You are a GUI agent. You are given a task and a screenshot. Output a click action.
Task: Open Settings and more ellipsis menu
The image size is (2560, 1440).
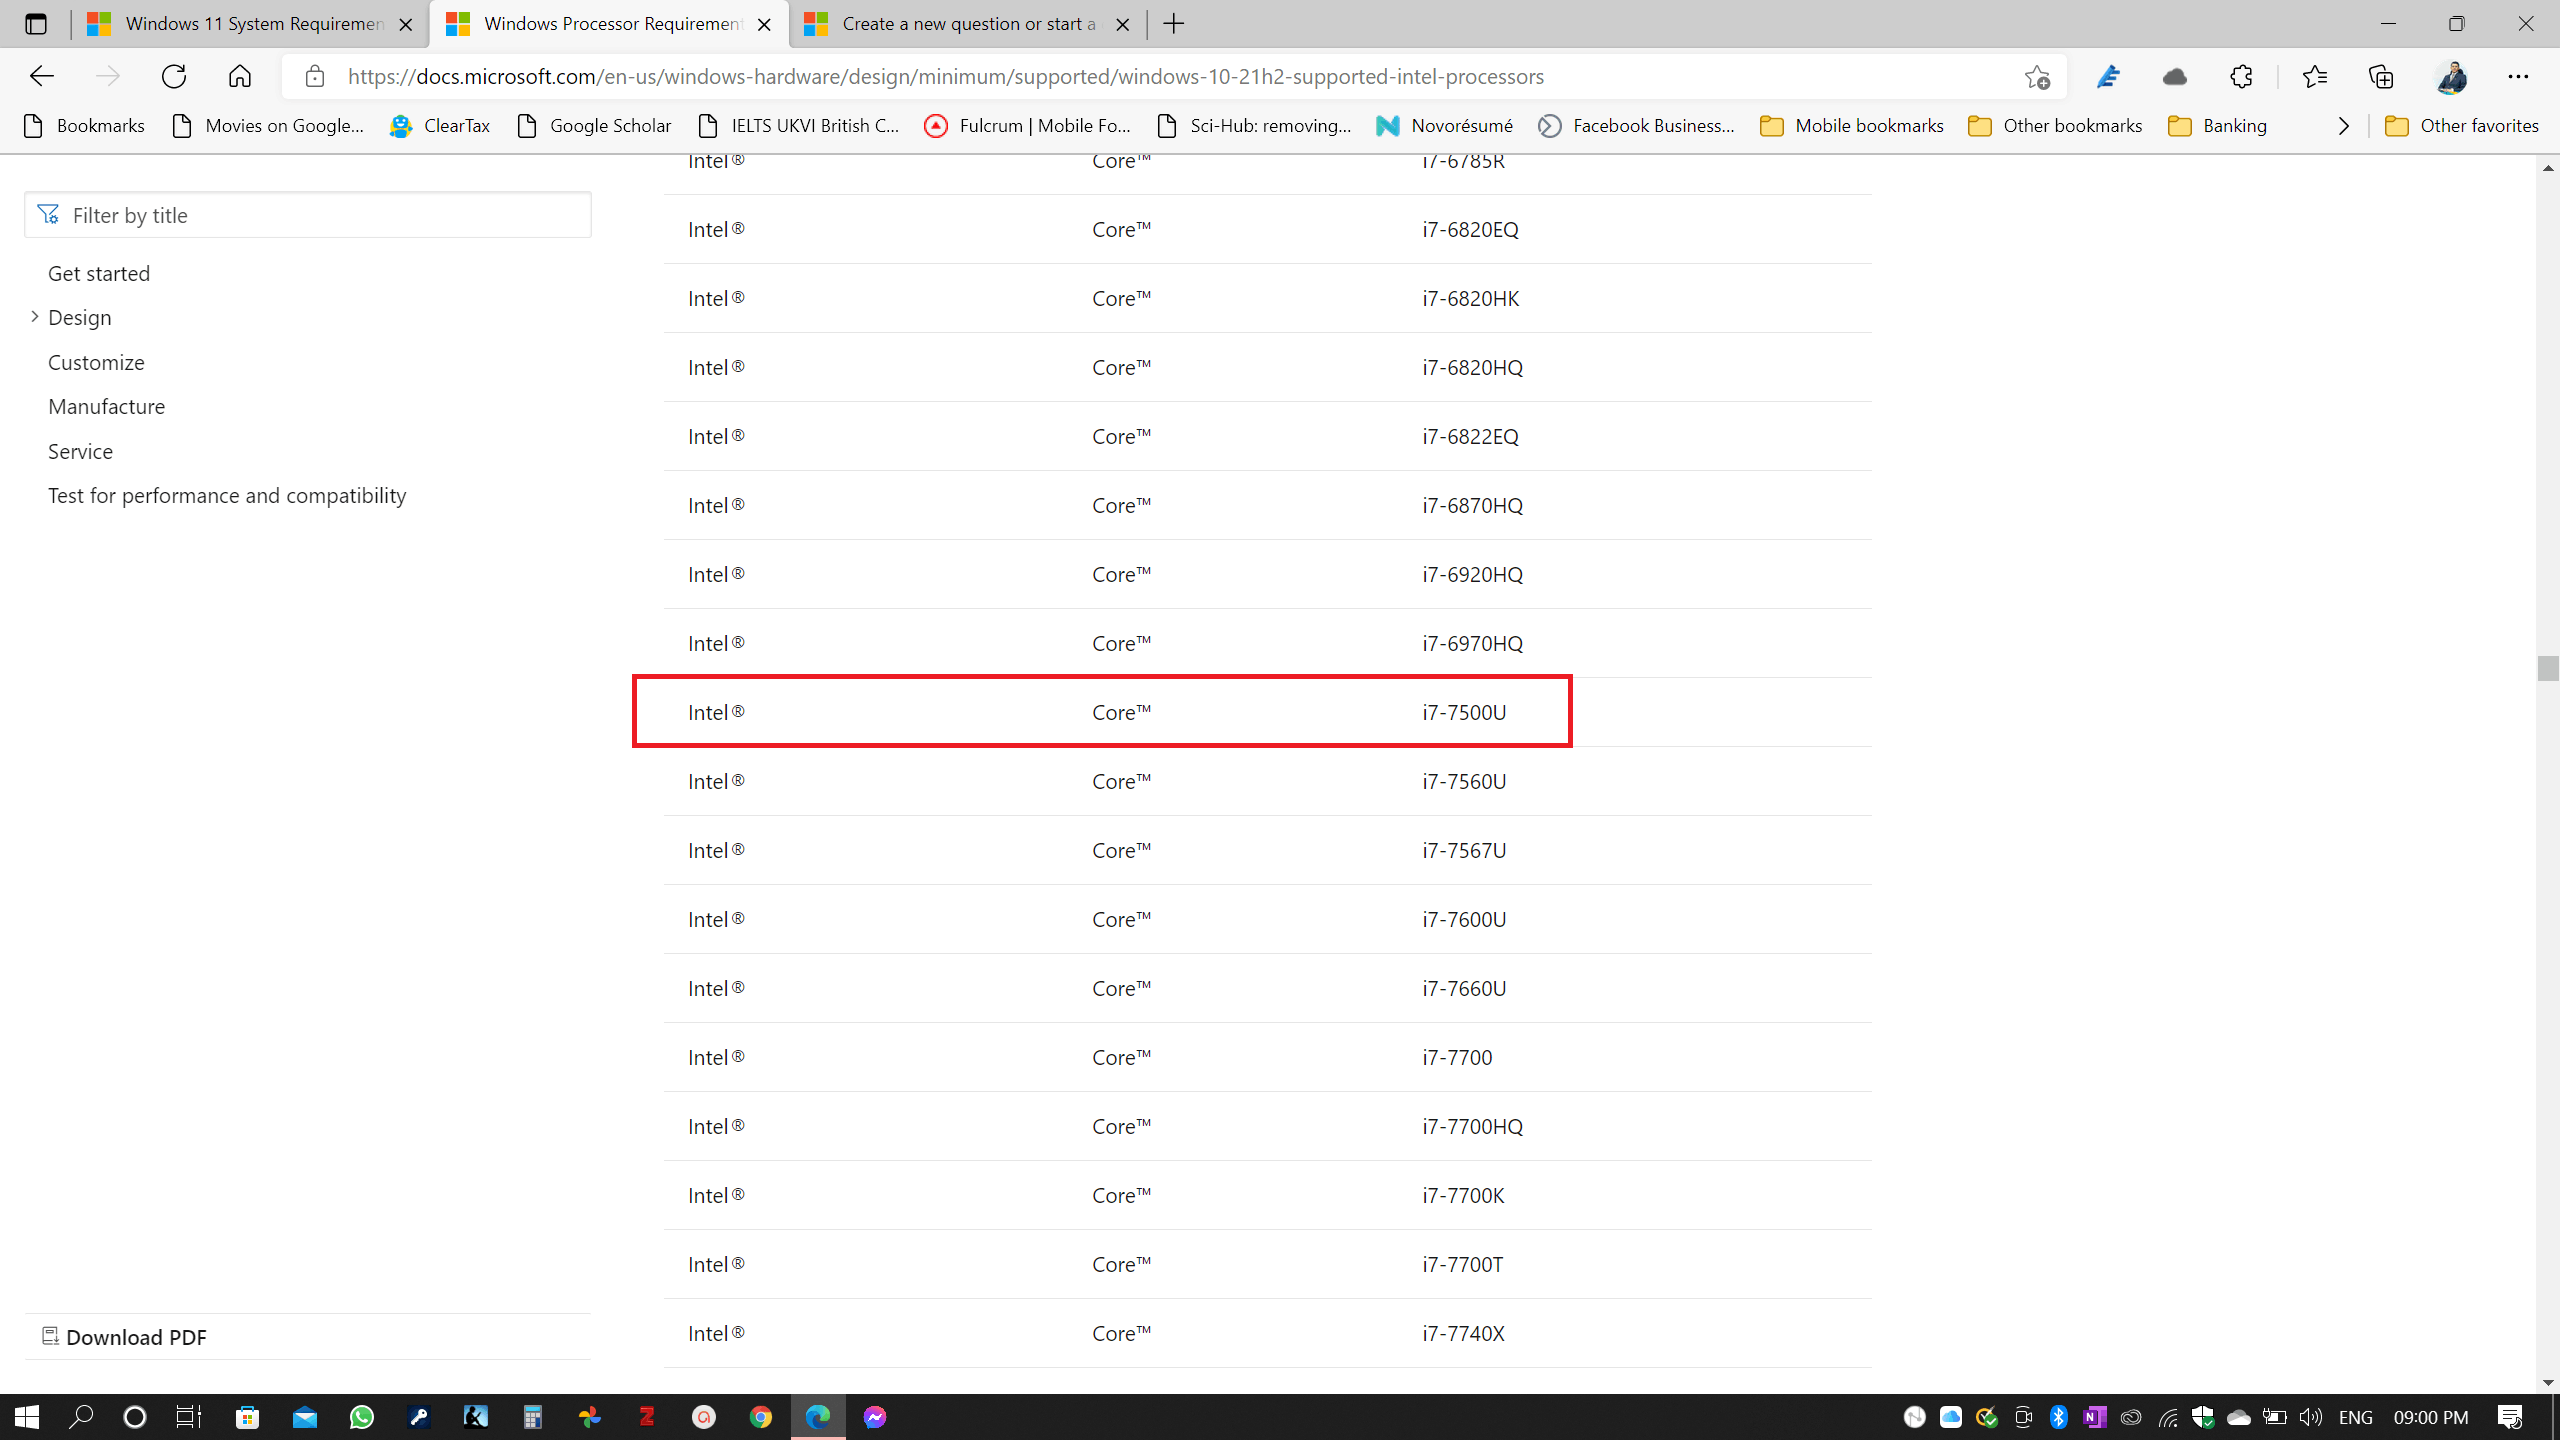coord(2518,76)
